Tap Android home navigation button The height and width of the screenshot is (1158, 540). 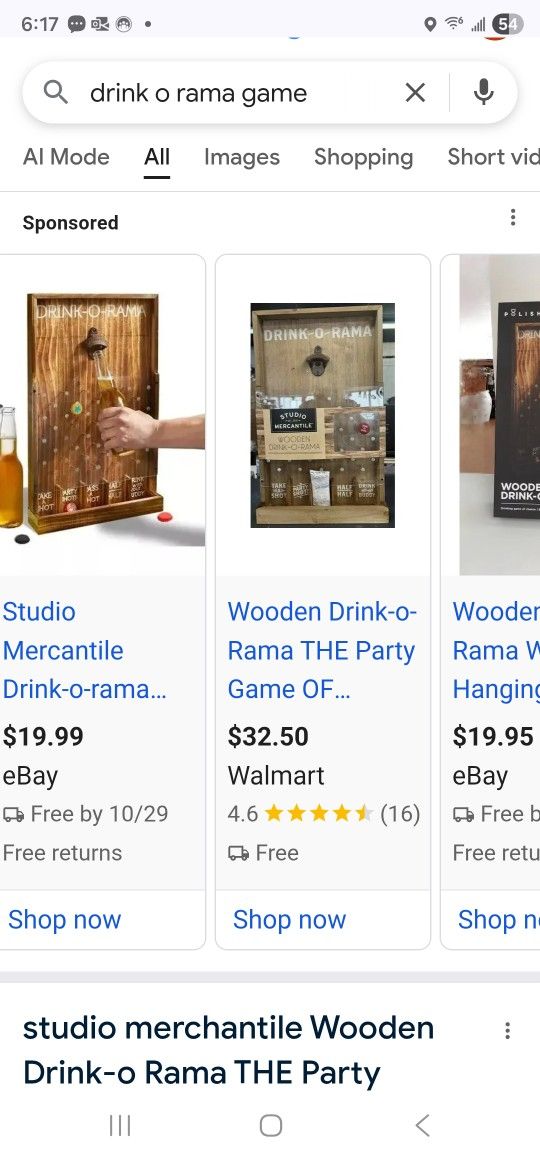[x=270, y=1126]
